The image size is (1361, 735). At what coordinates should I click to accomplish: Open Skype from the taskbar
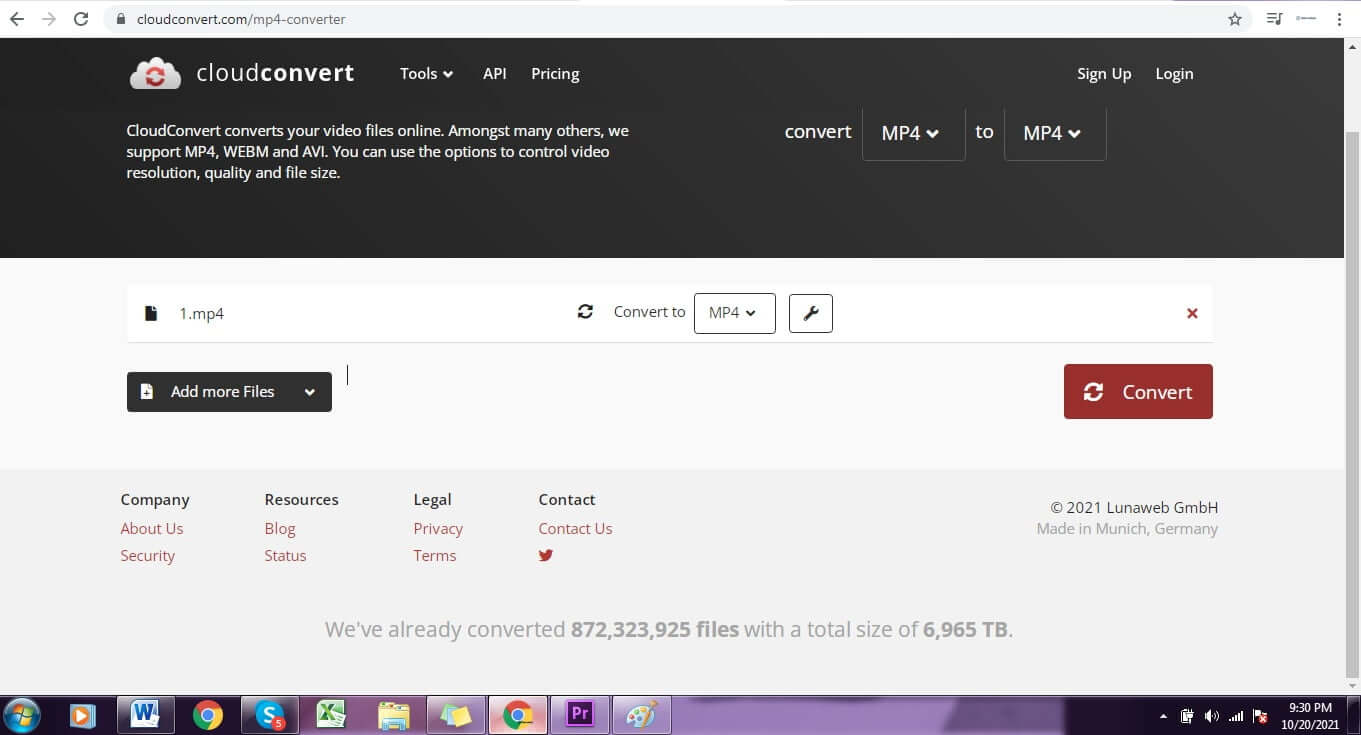click(x=270, y=715)
